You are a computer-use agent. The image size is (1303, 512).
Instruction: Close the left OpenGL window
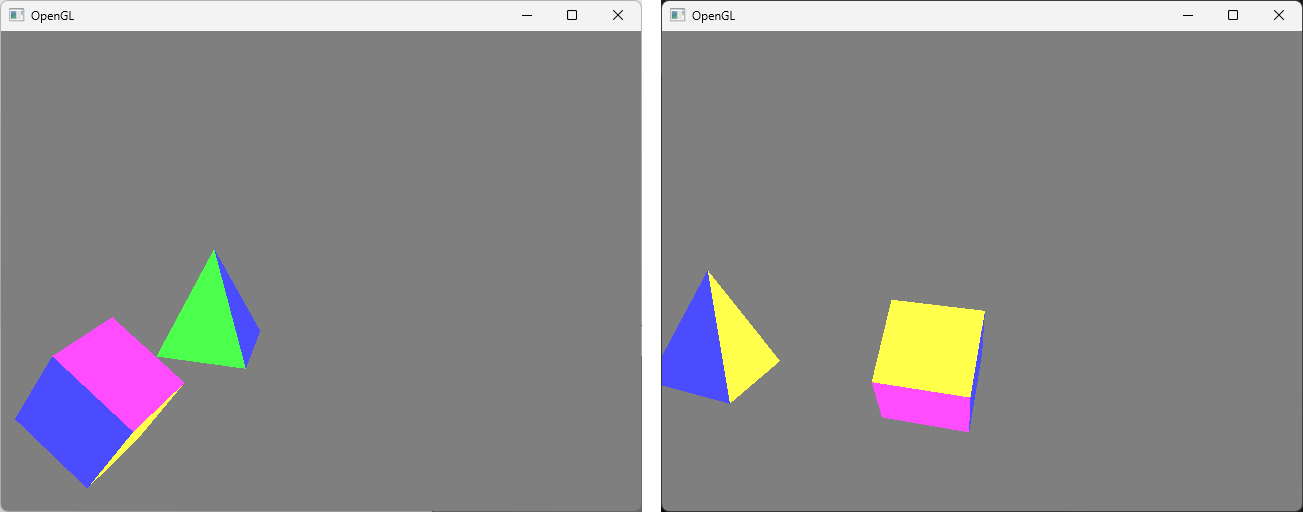tap(618, 15)
